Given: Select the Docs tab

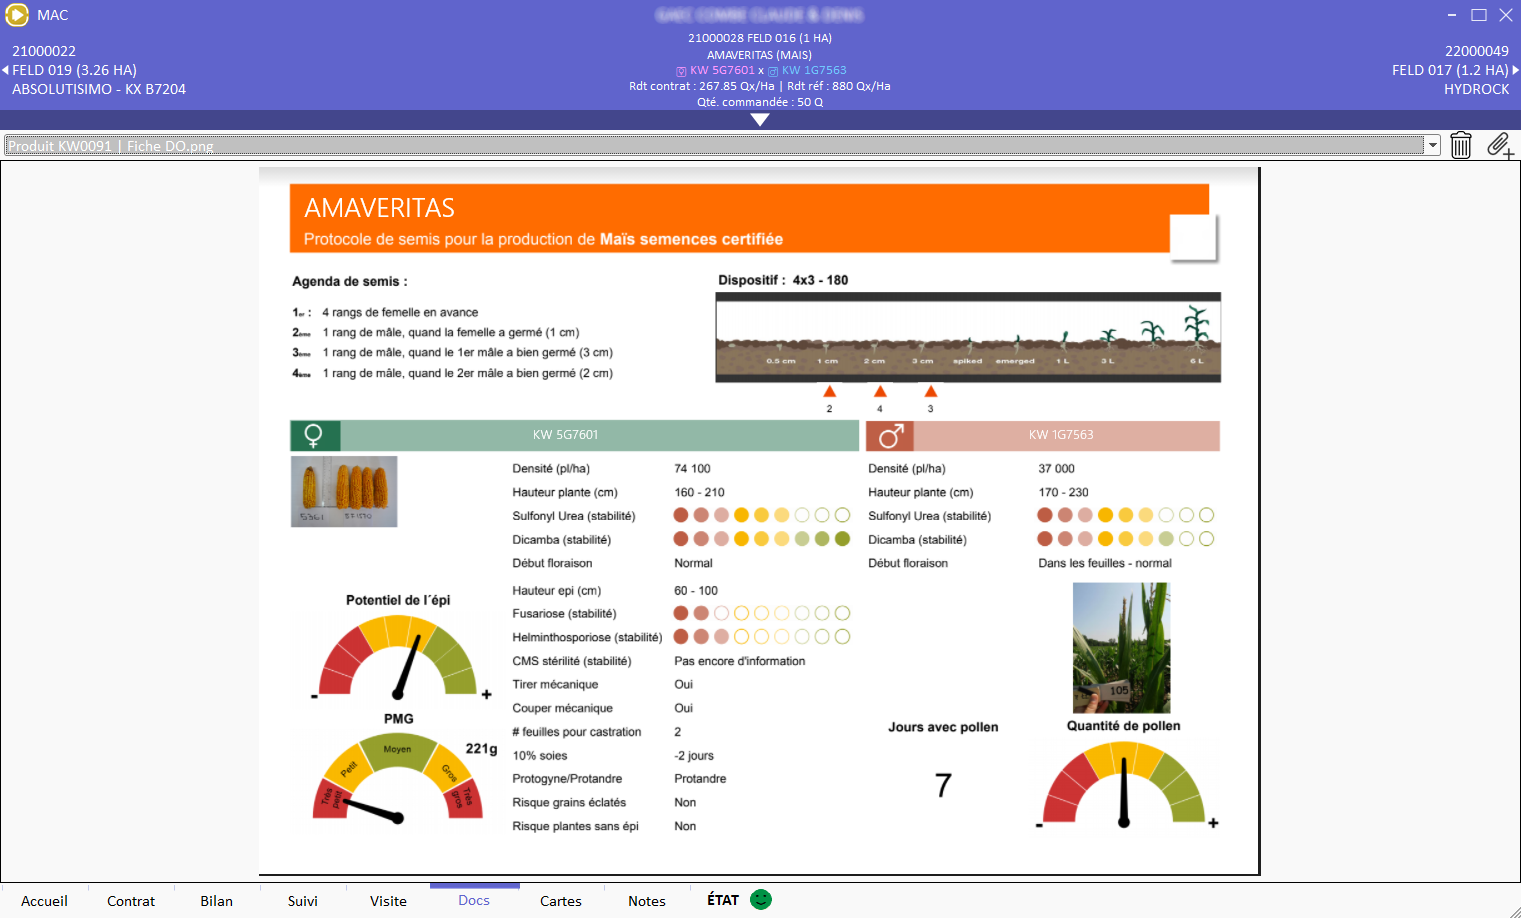Looking at the screenshot, I should pos(474,900).
